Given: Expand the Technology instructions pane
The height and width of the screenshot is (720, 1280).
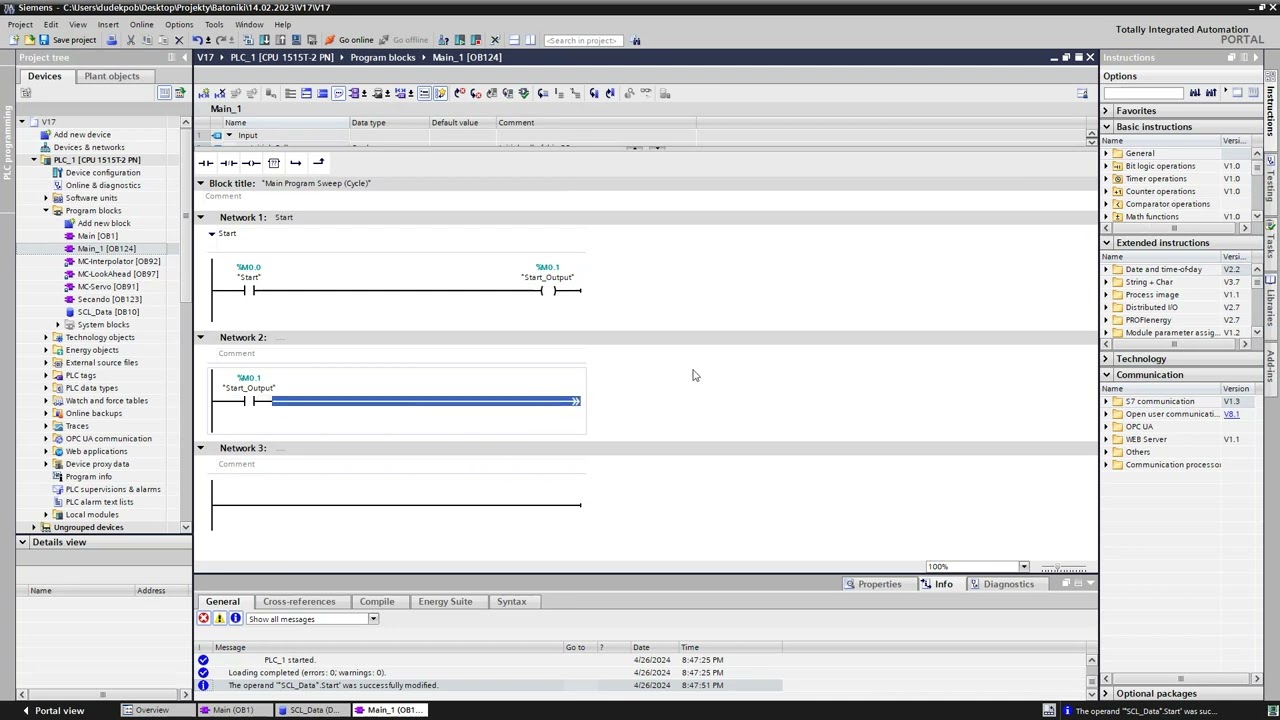Looking at the screenshot, I should click(x=1106, y=359).
